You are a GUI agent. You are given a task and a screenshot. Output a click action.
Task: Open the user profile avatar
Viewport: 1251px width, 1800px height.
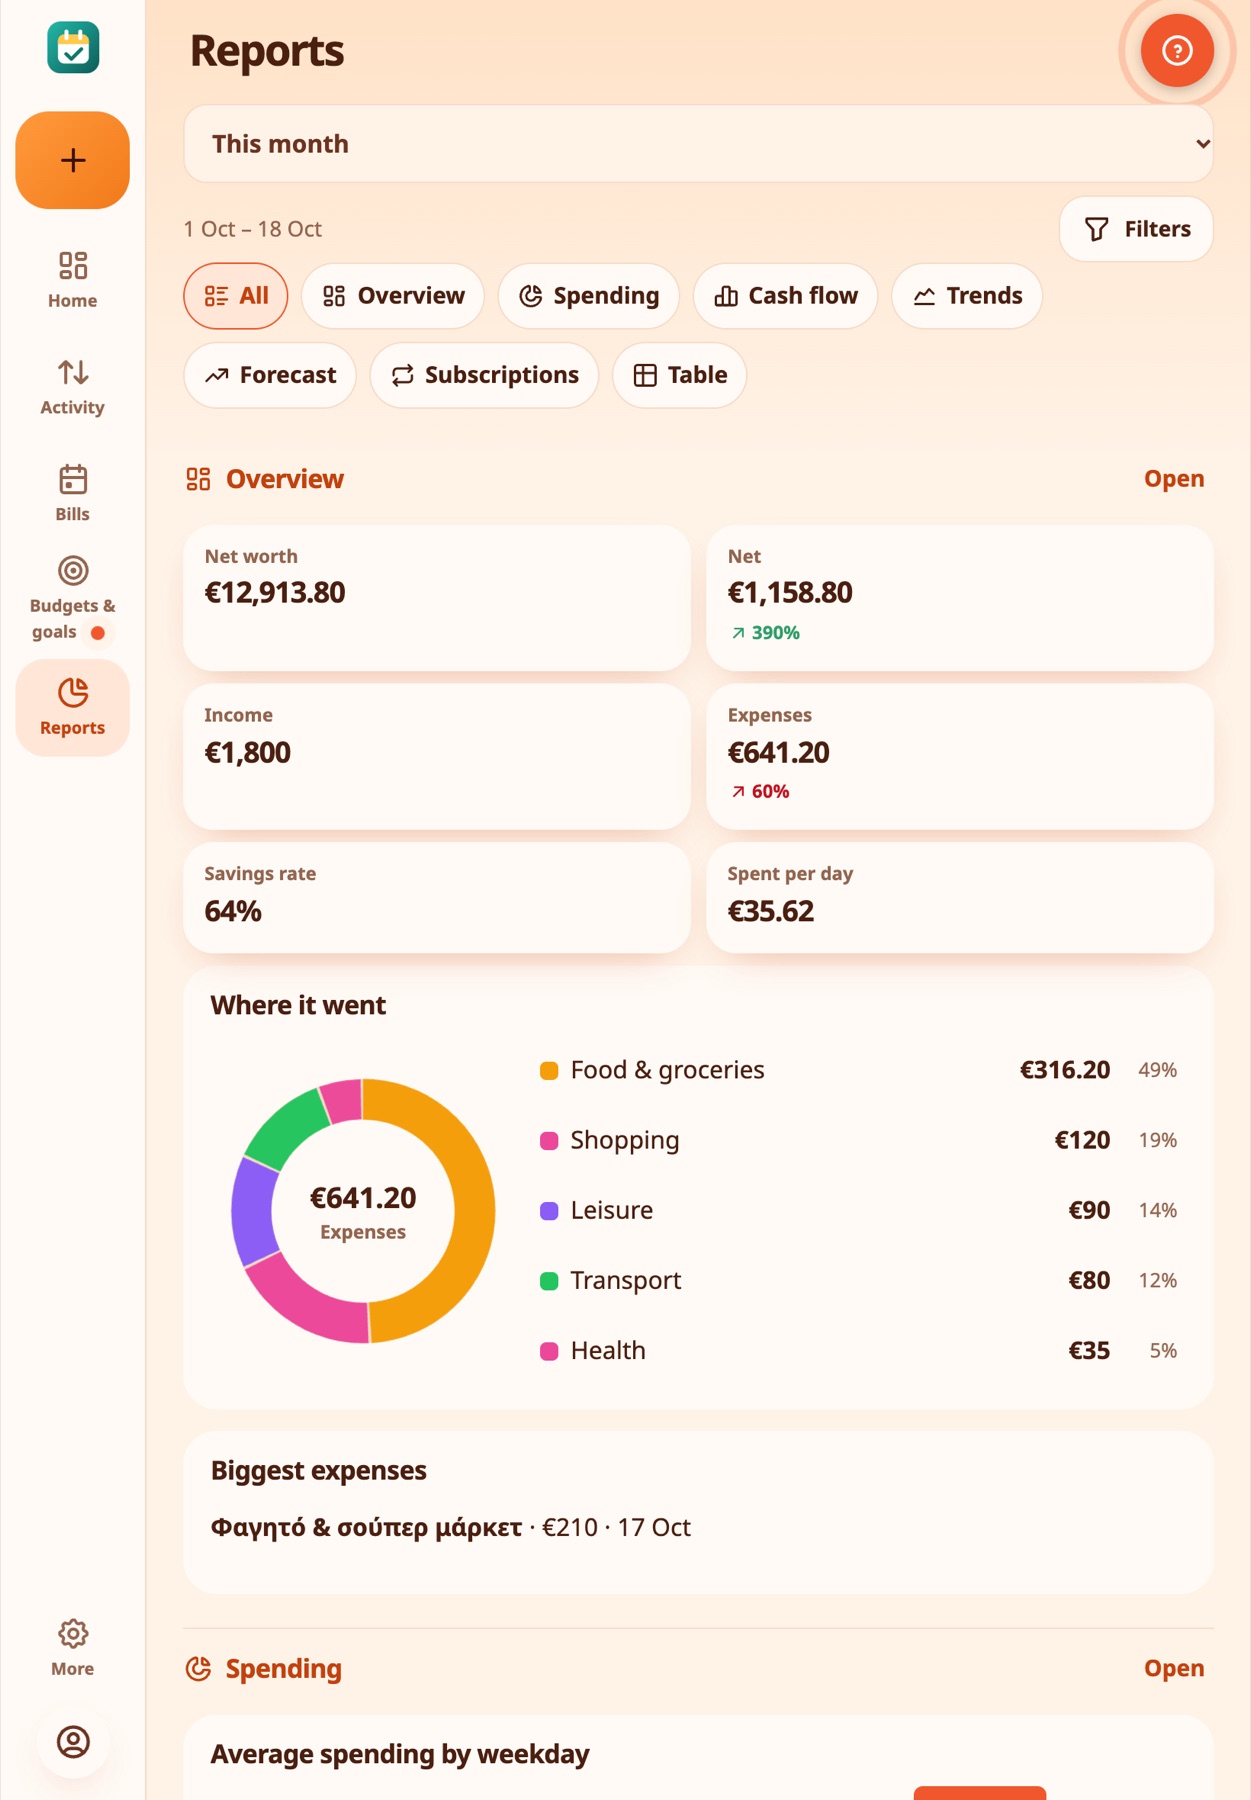pos(73,1742)
